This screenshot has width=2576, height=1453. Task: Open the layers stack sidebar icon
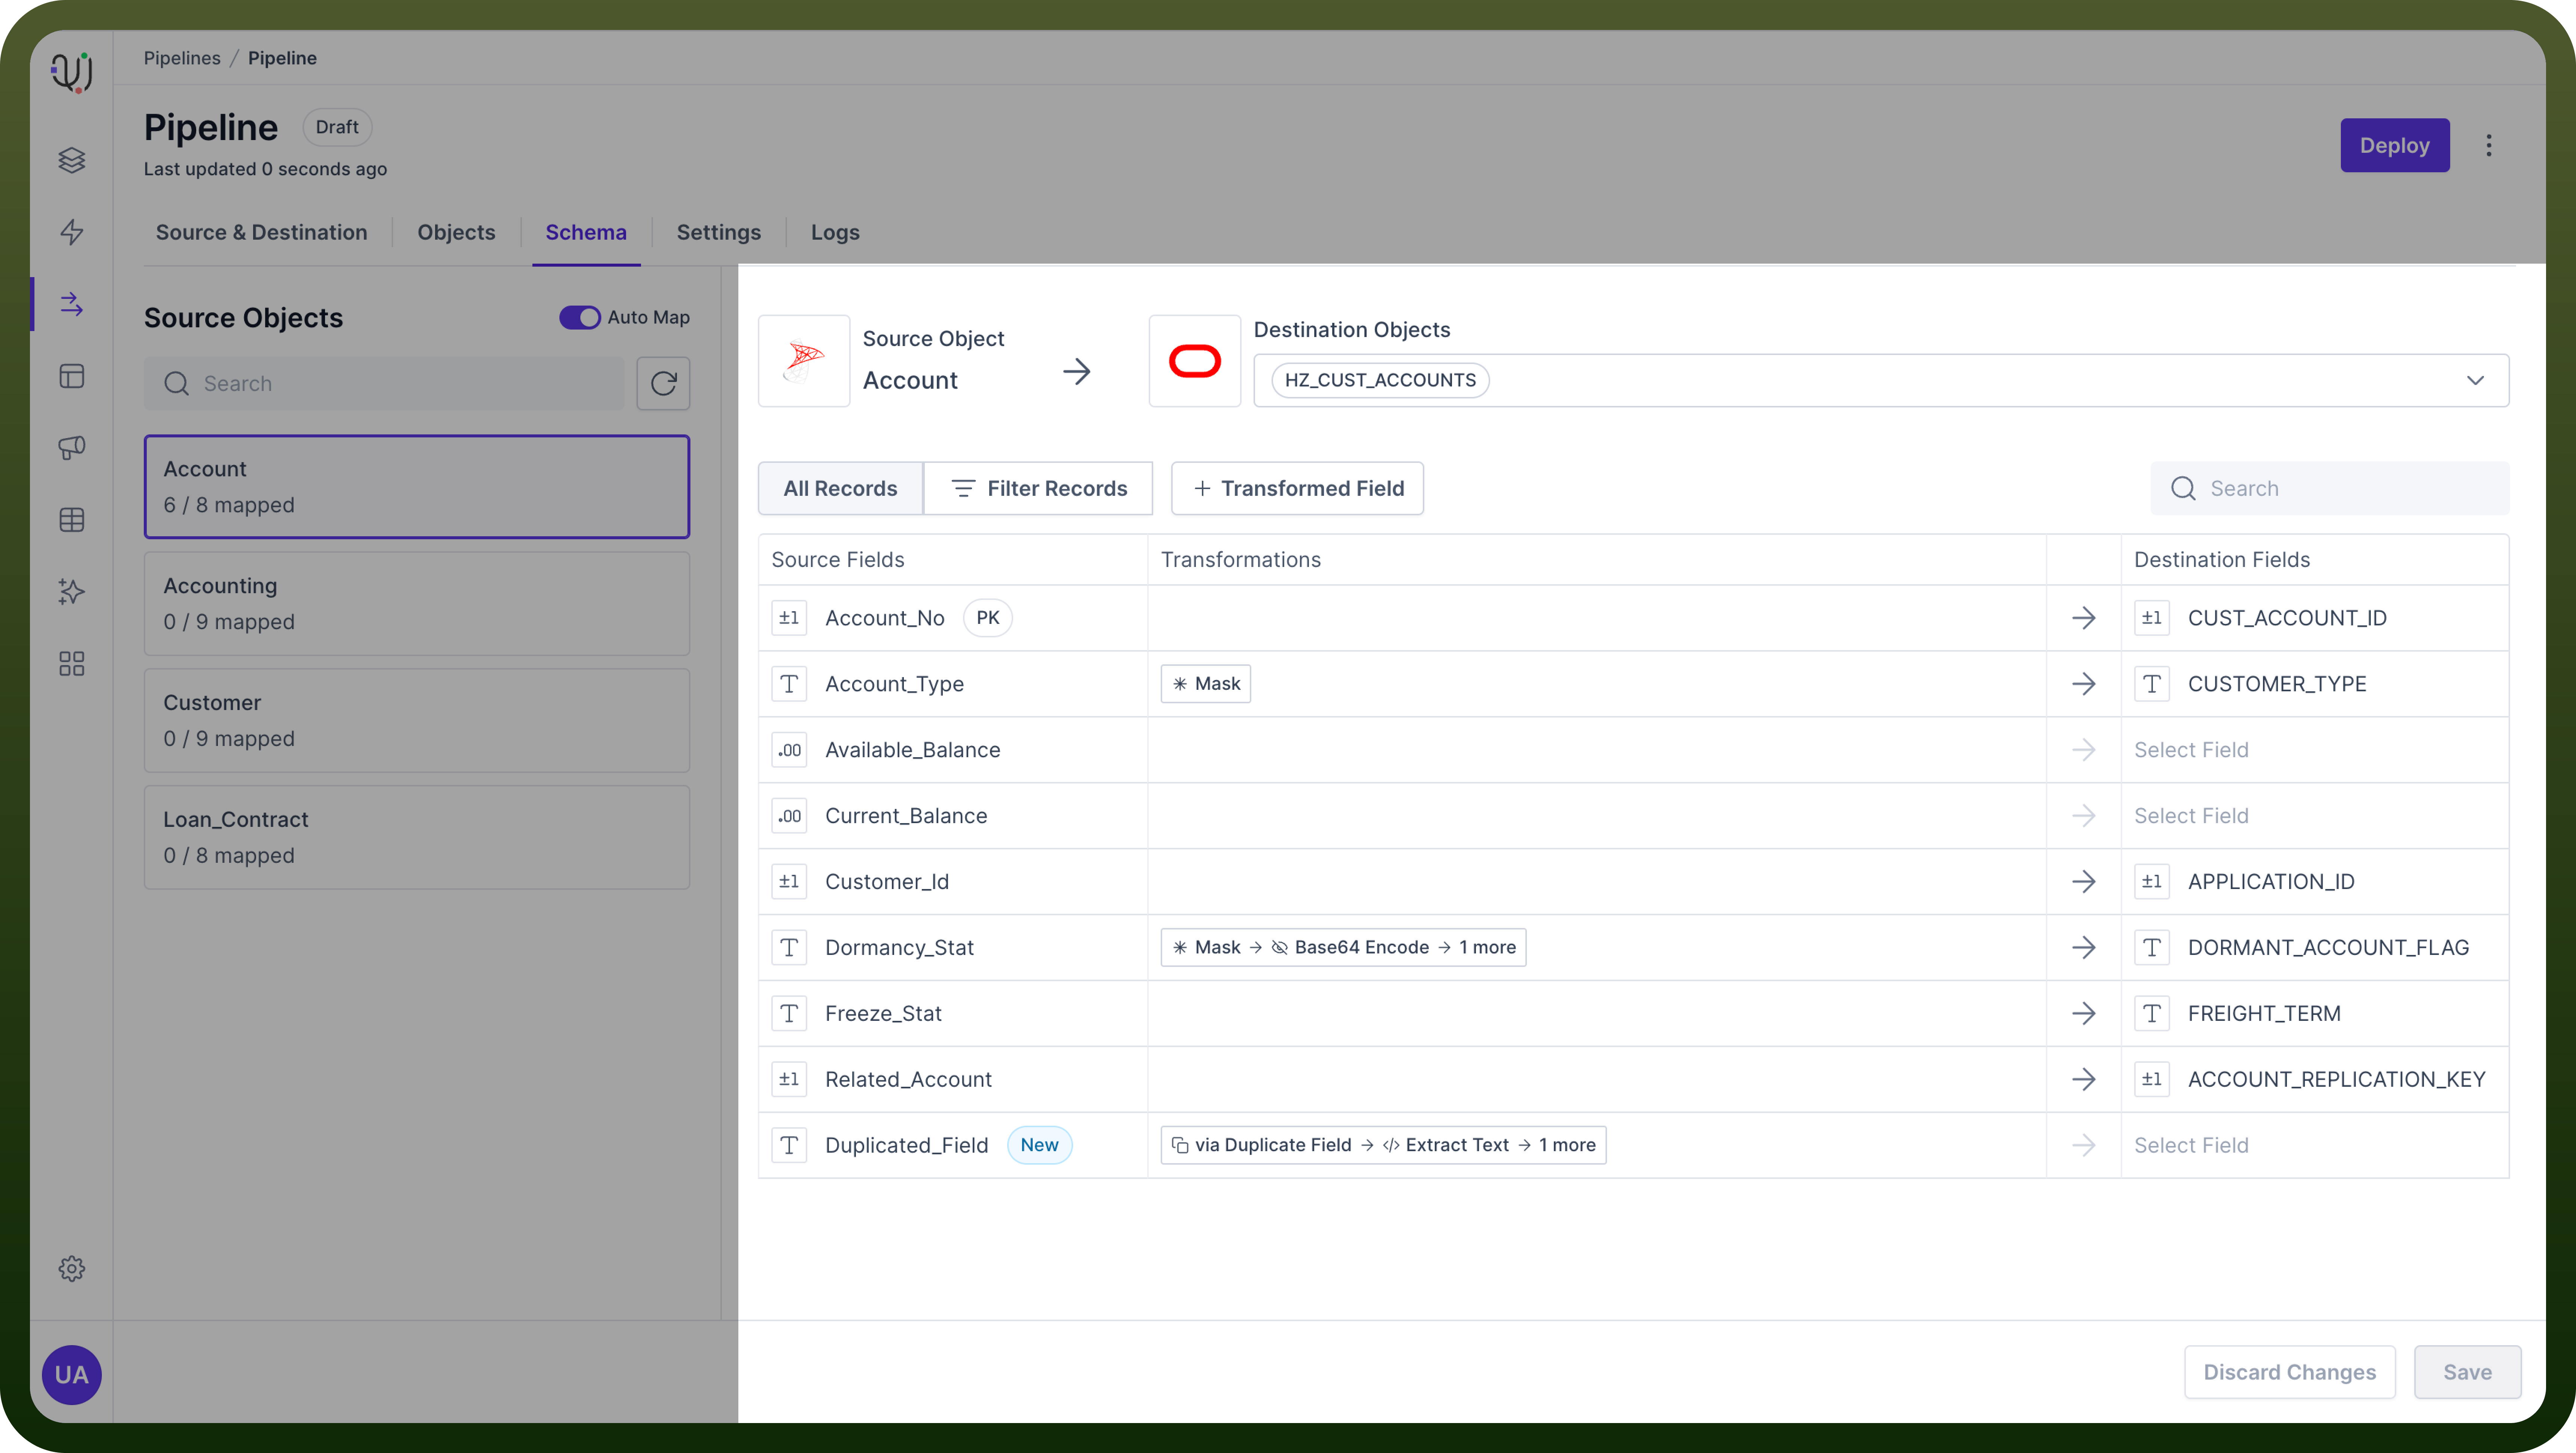click(72, 160)
